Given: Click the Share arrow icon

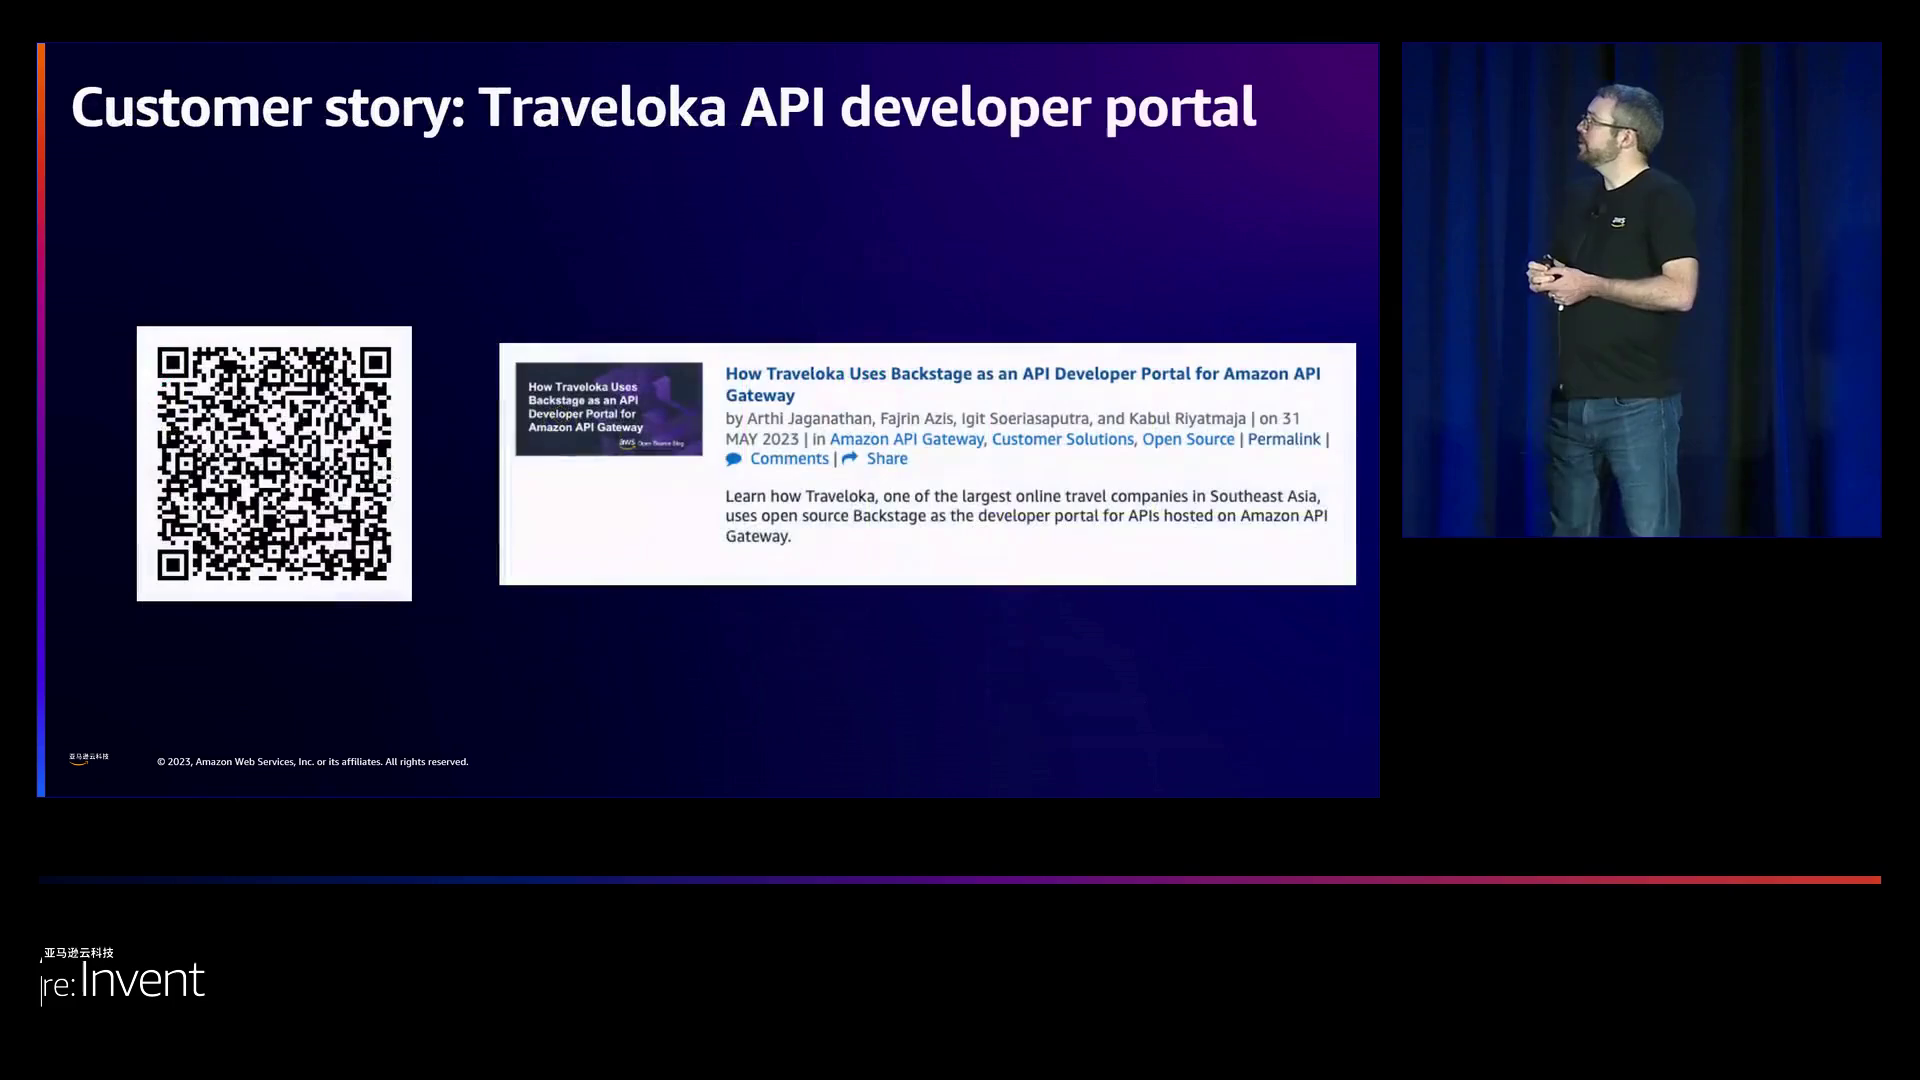Looking at the screenshot, I should click(850, 458).
